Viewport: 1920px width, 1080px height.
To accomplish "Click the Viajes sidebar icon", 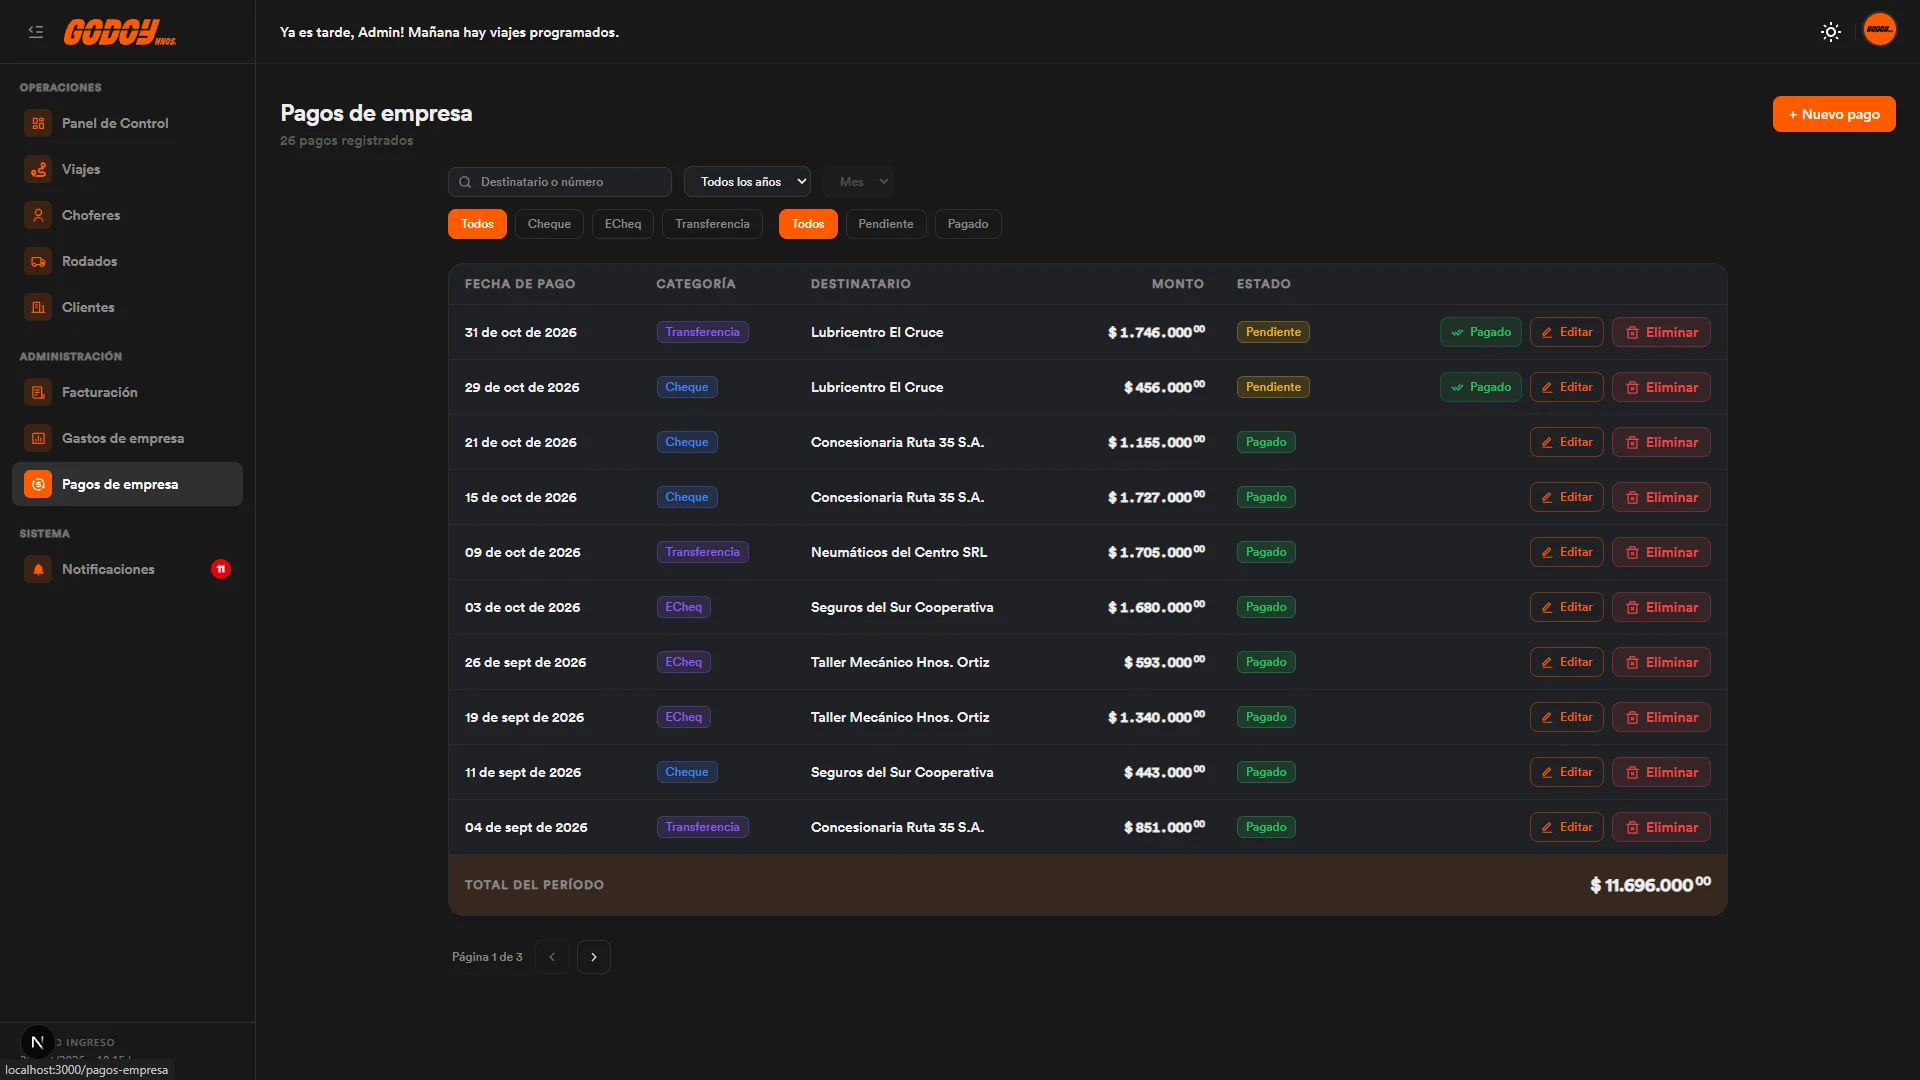I will [x=38, y=169].
